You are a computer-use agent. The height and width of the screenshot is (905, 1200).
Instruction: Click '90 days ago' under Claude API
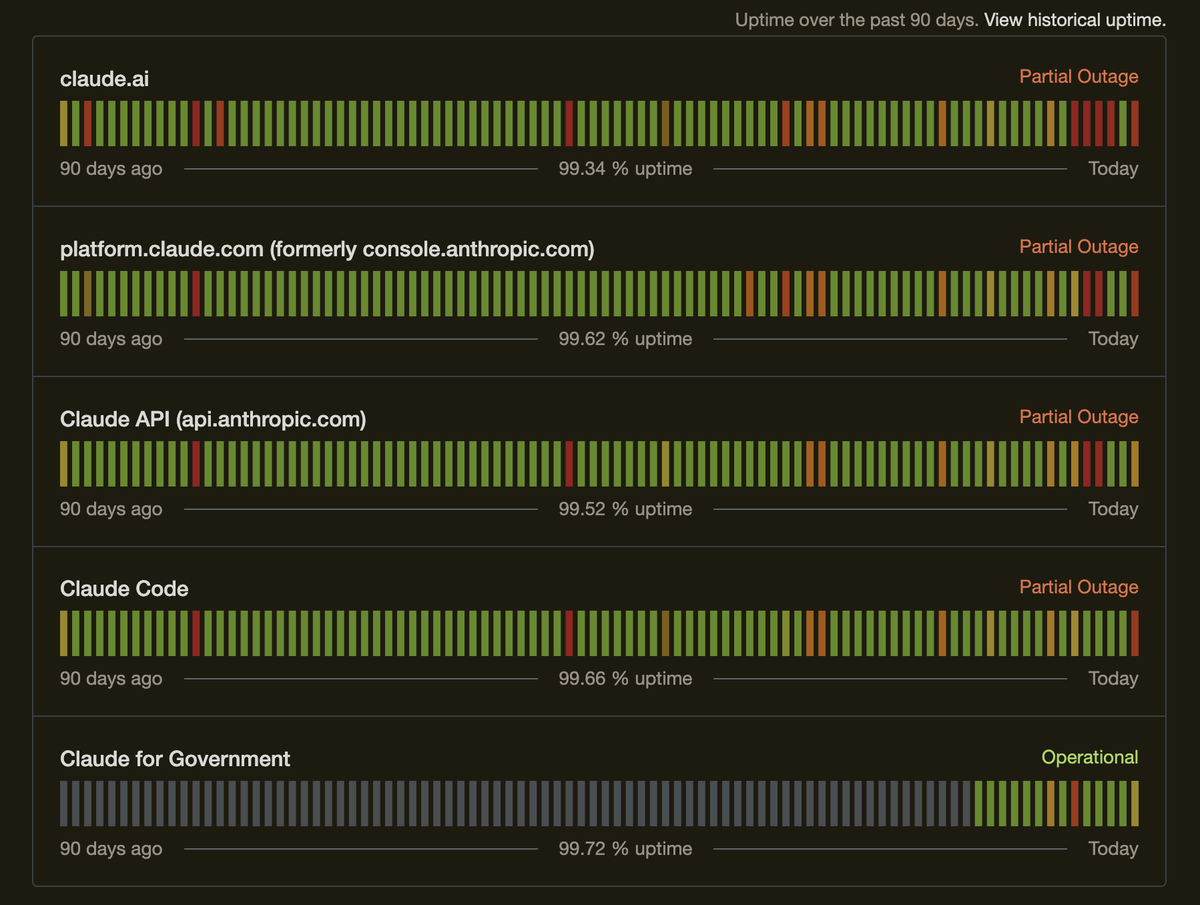(111, 509)
